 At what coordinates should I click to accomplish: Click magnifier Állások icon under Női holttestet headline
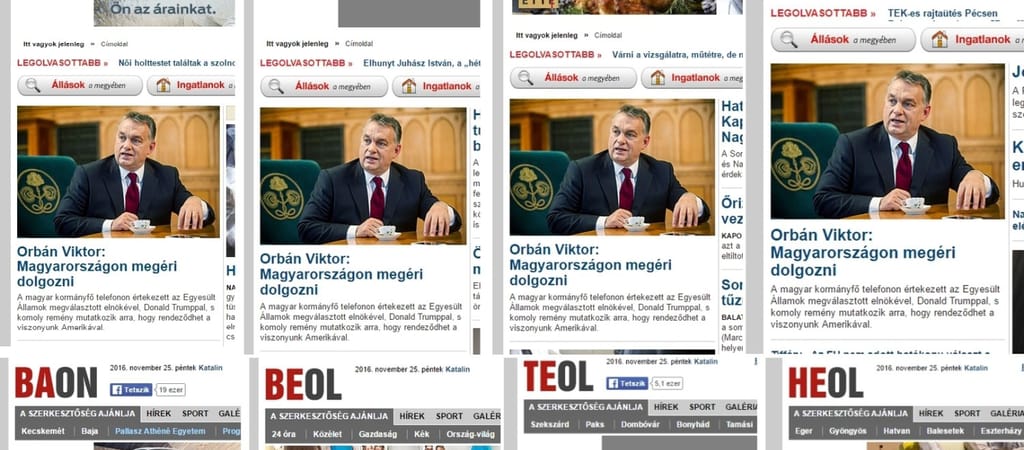pos(33,85)
